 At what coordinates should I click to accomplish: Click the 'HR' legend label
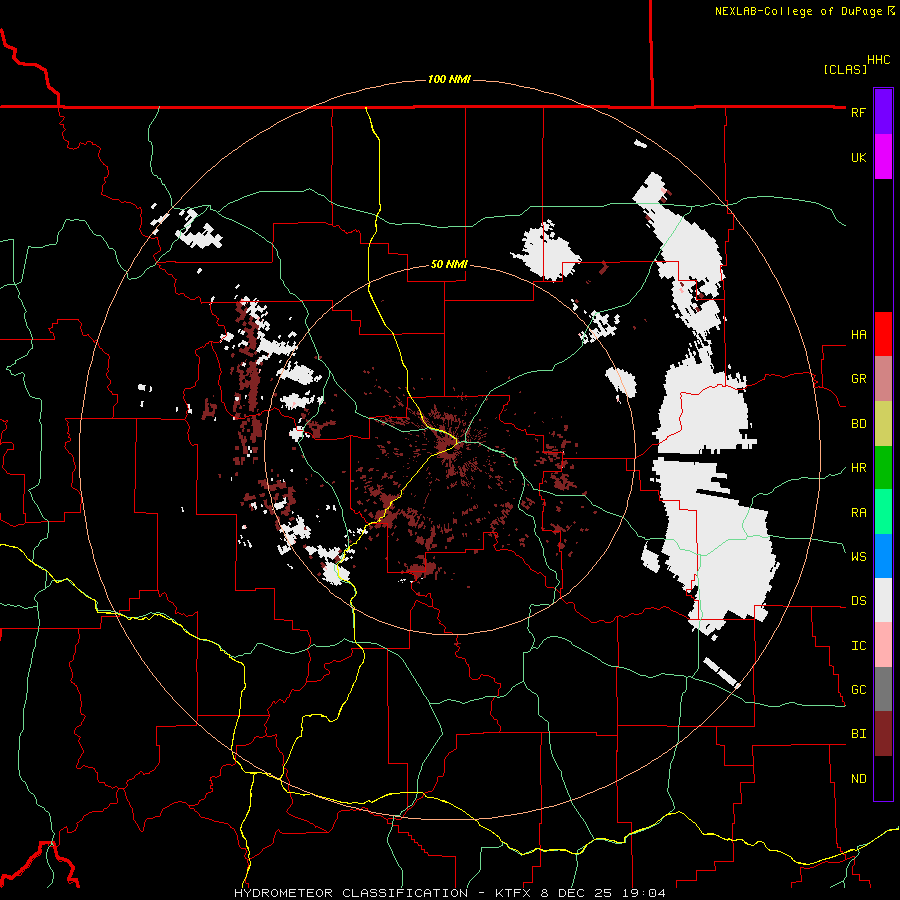click(858, 468)
